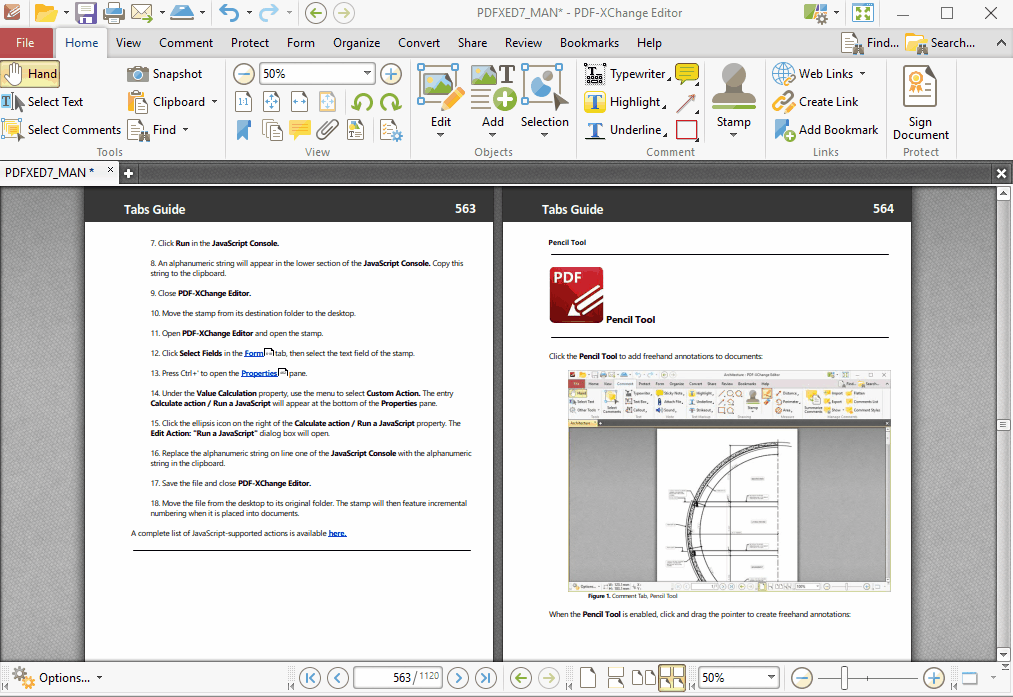Click the Search... button at top right
The image size is (1013, 697).
pos(940,43)
